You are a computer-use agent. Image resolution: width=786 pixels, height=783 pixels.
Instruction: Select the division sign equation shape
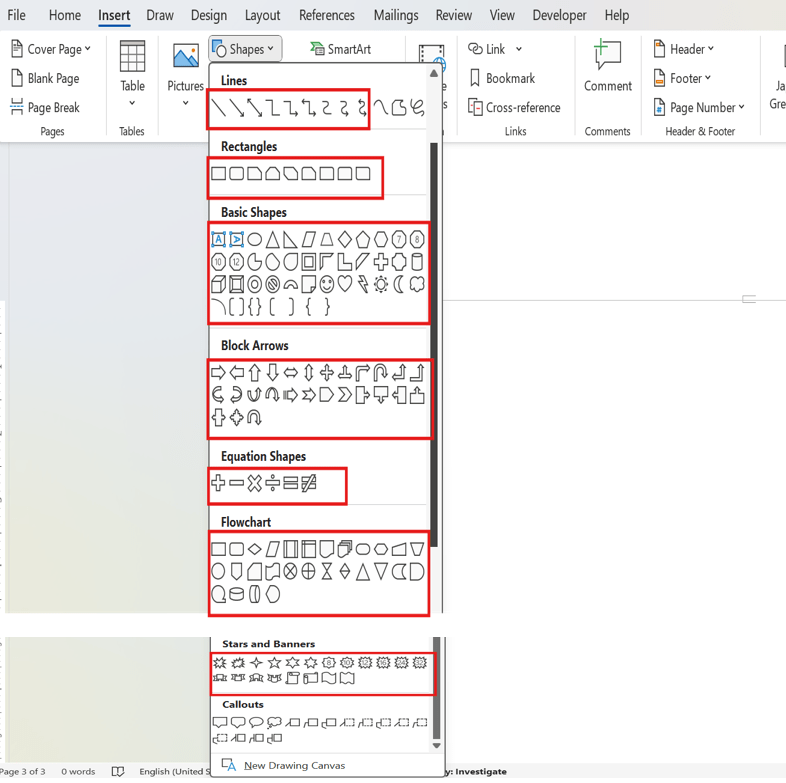(x=273, y=484)
